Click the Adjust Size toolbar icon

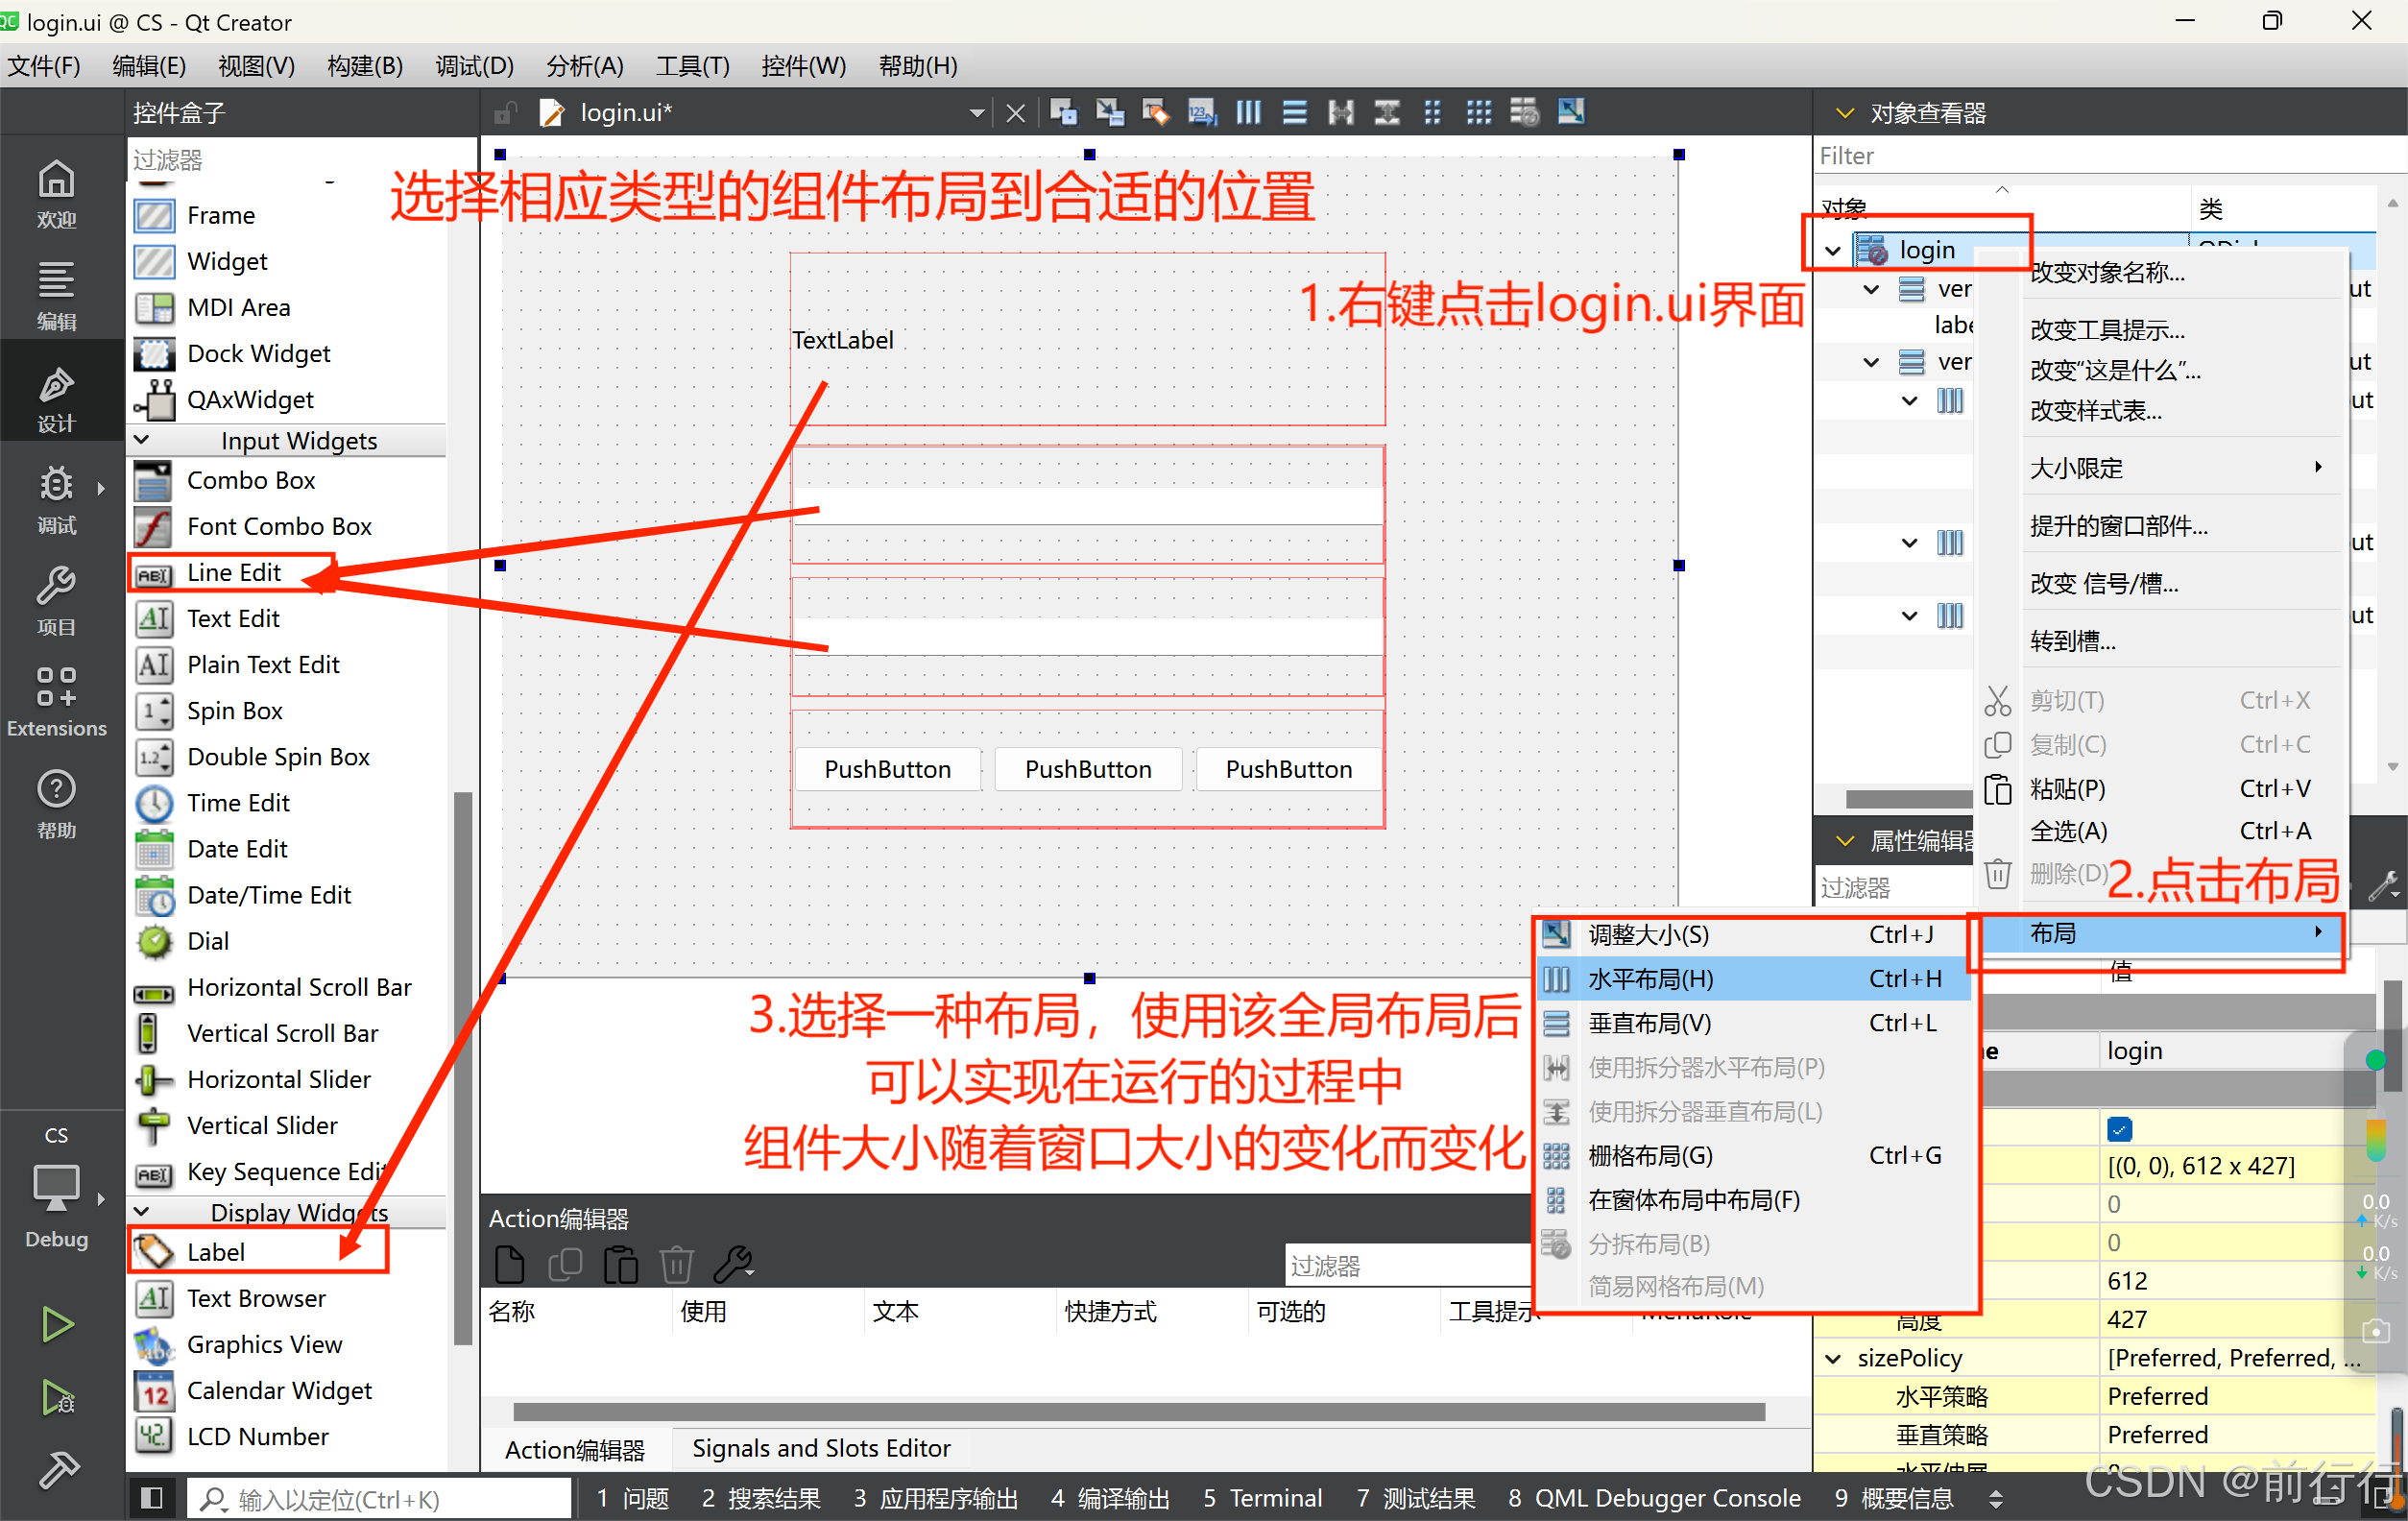pos(1570,111)
